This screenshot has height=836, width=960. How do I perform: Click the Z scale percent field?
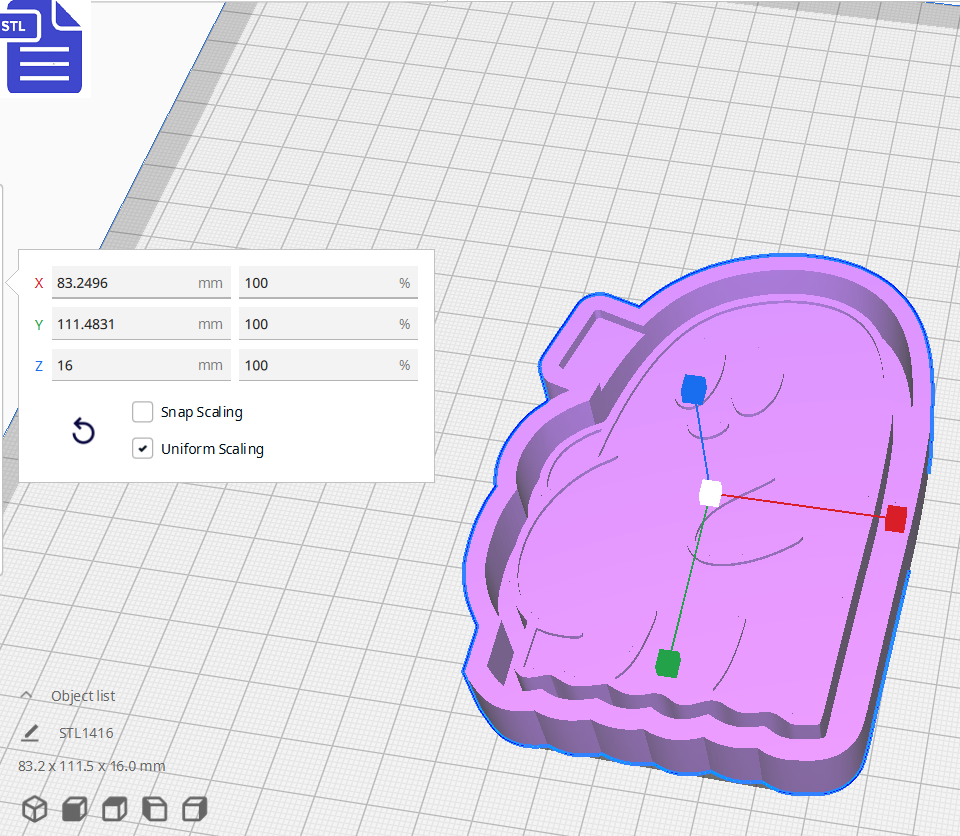pyautogui.click(x=317, y=365)
